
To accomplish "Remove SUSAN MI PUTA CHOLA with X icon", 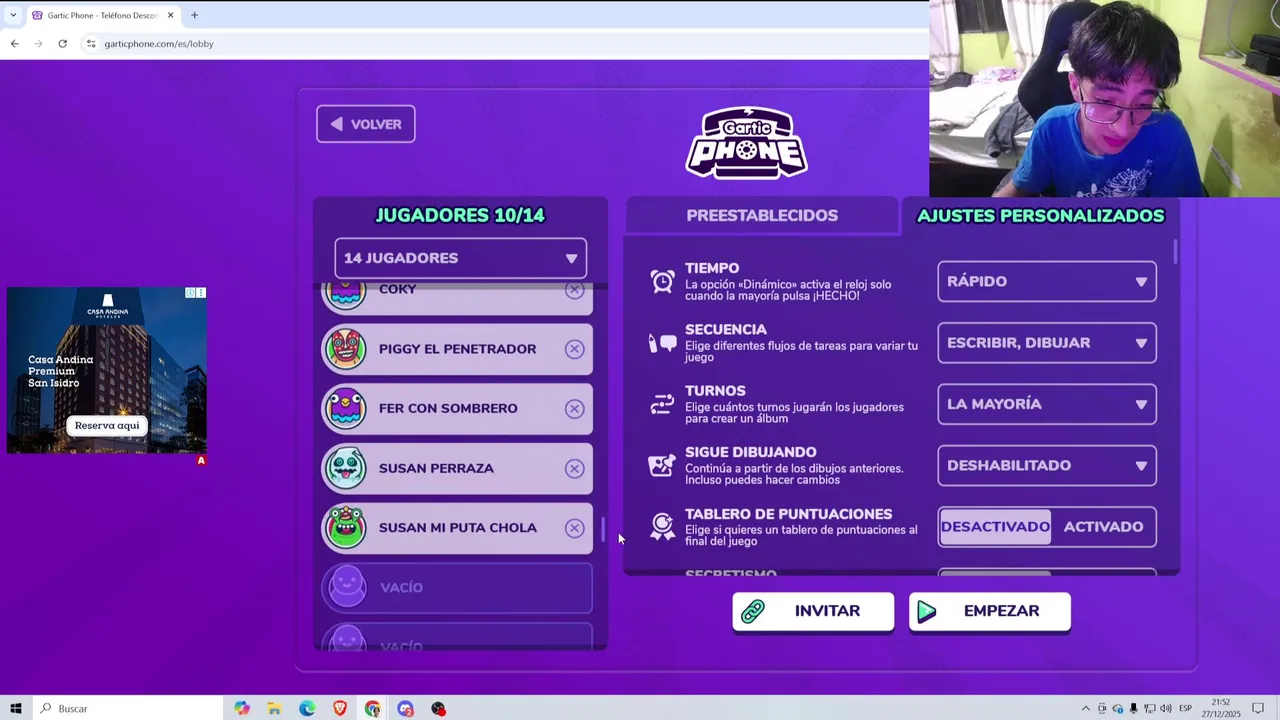I will click(x=574, y=527).
